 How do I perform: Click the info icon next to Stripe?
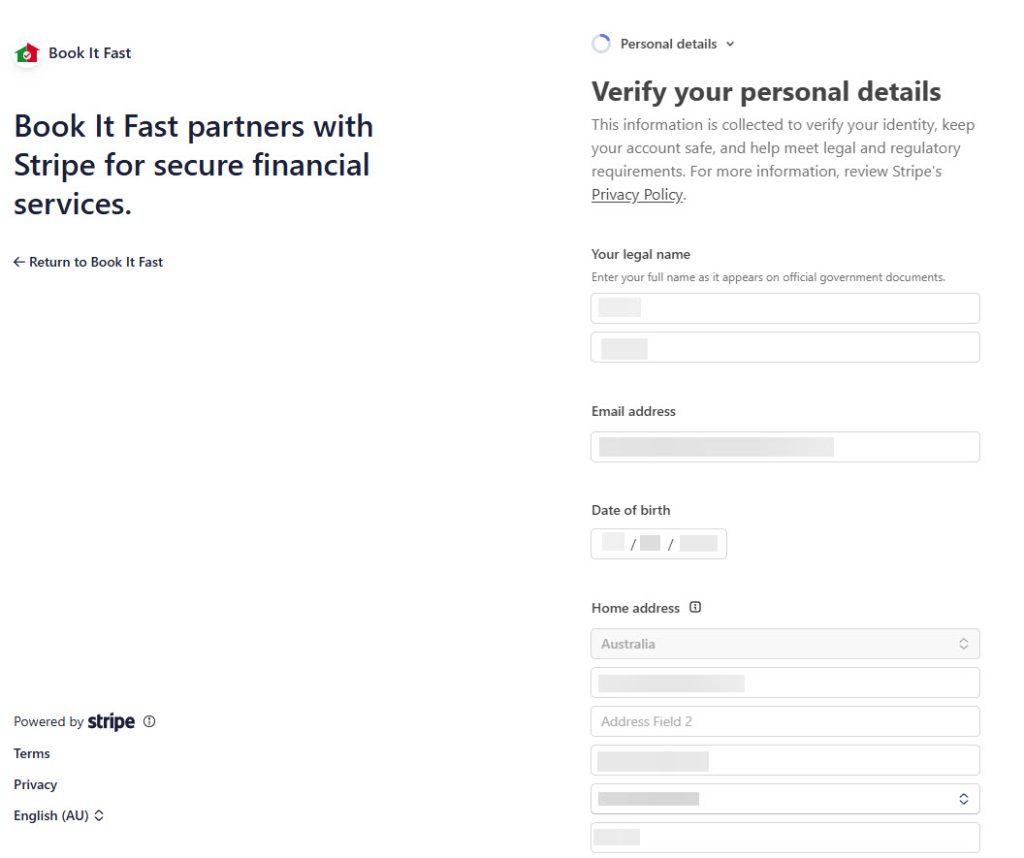149,721
